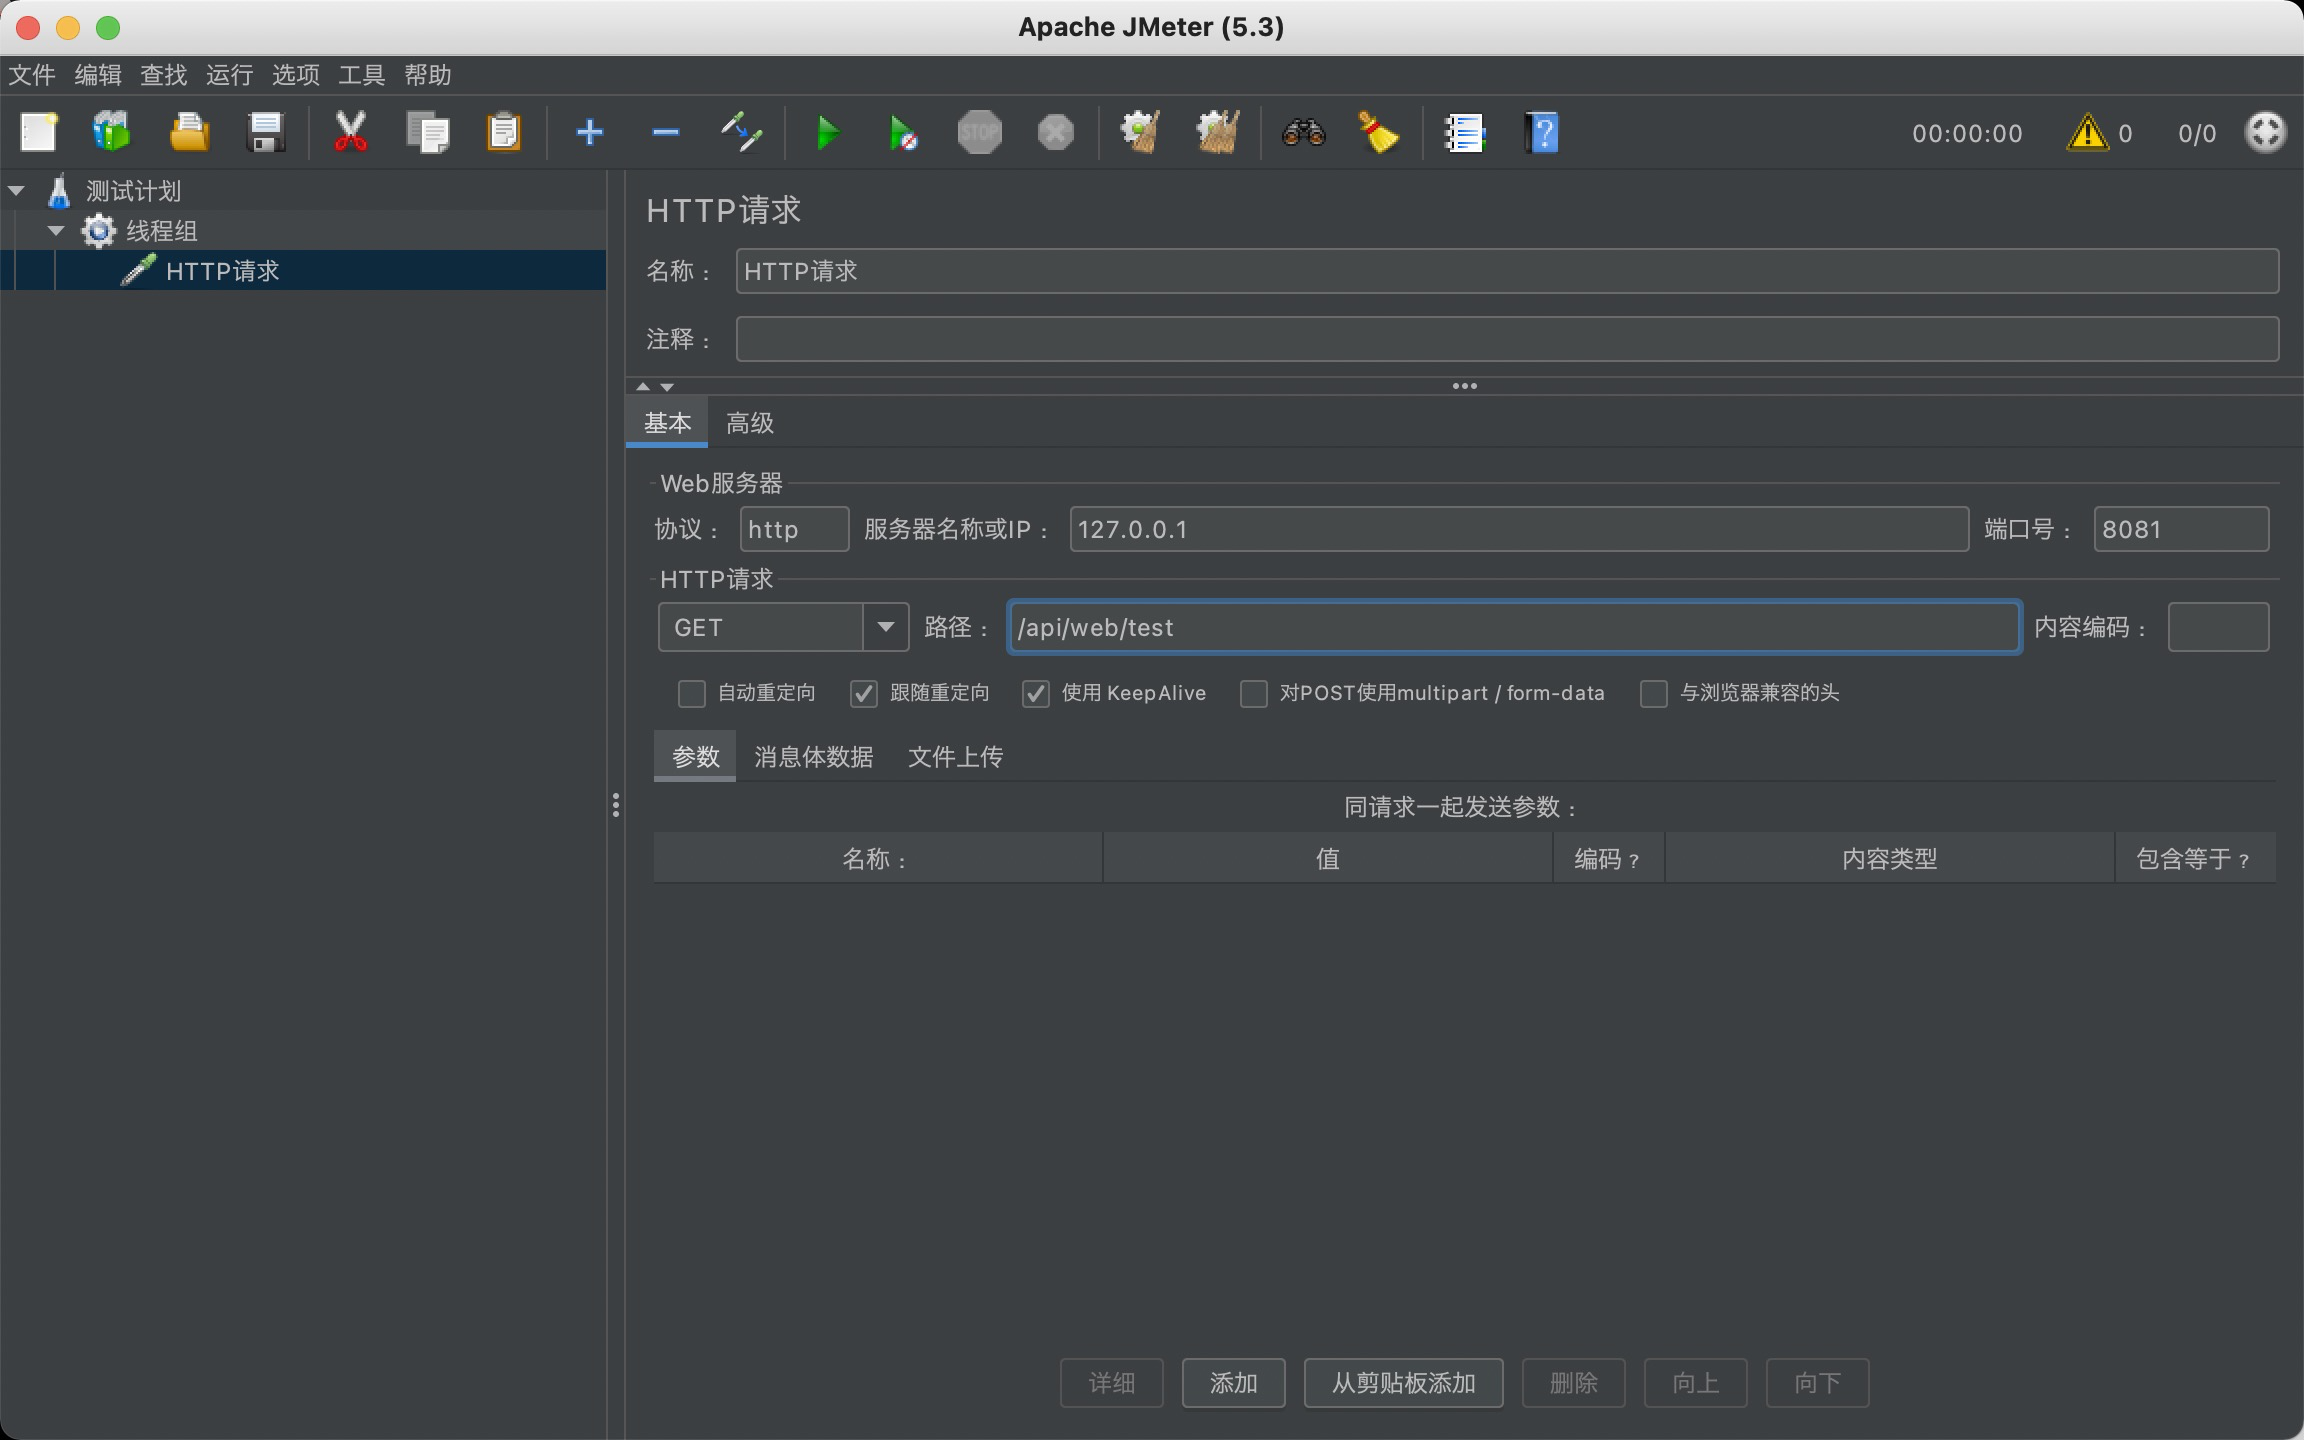This screenshot has width=2304, height=1440.
Task: Open the search dialog
Action: [1303, 133]
